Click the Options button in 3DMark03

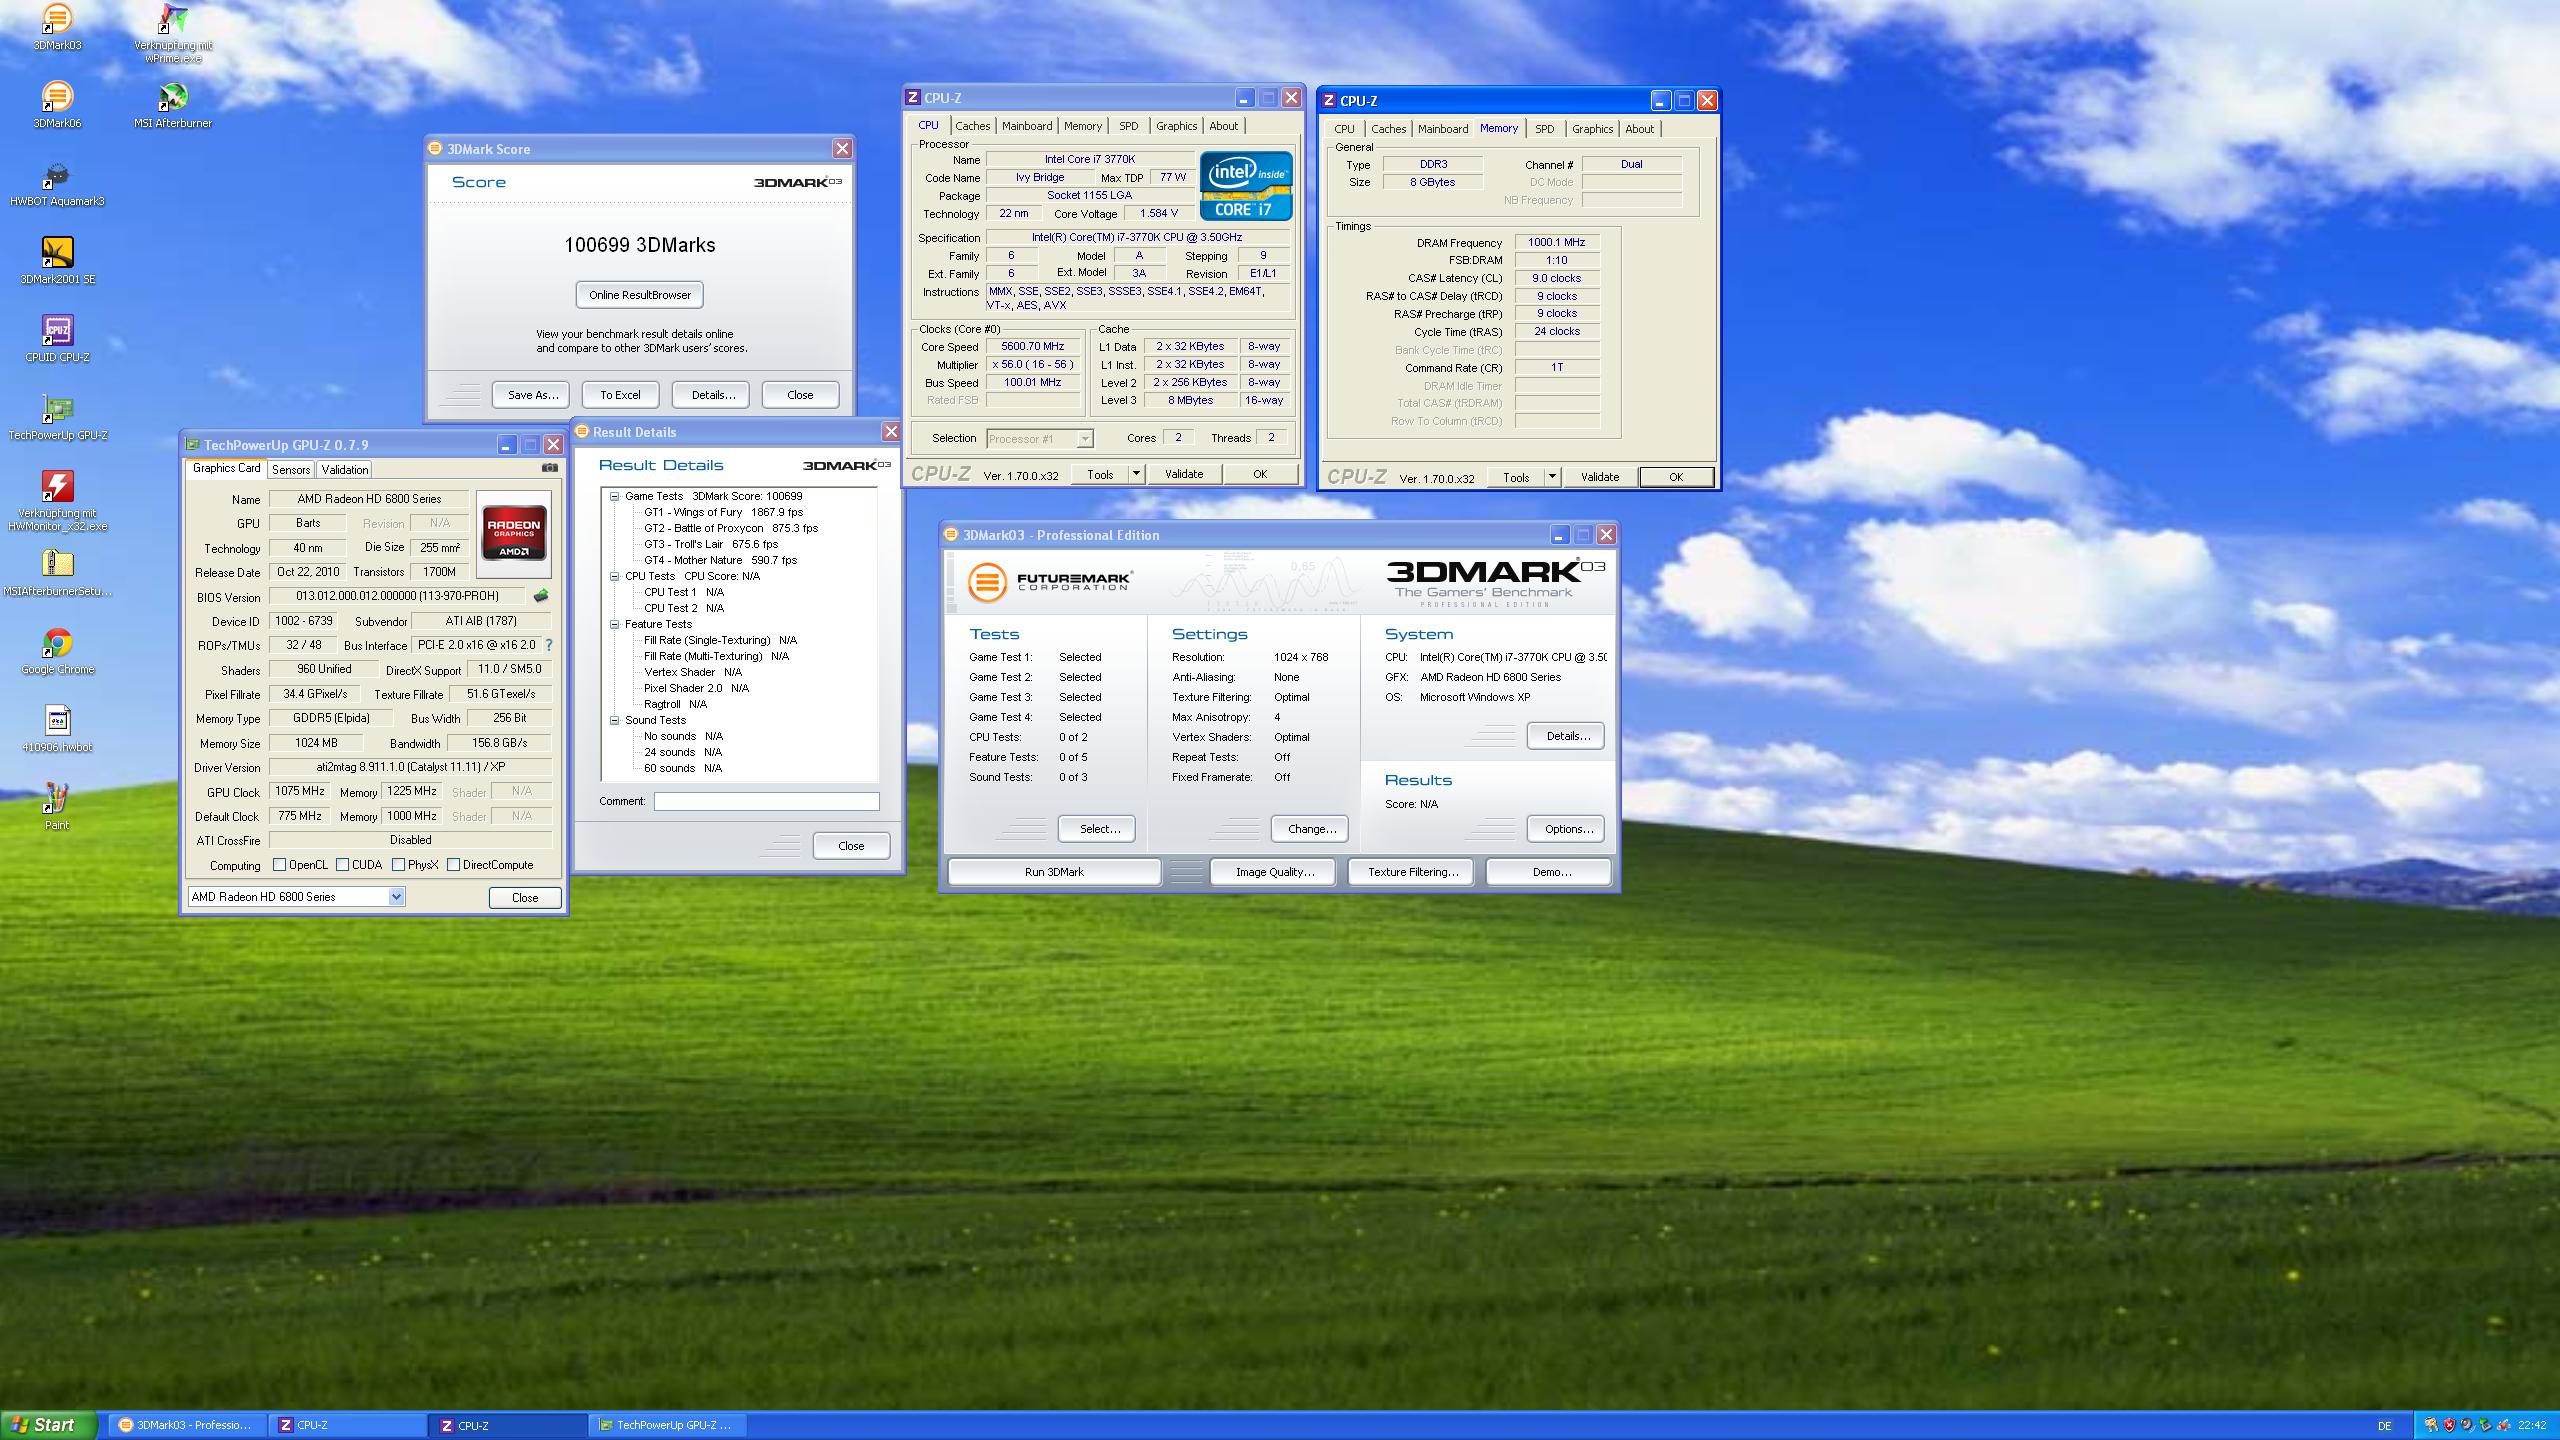[1568, 829]
